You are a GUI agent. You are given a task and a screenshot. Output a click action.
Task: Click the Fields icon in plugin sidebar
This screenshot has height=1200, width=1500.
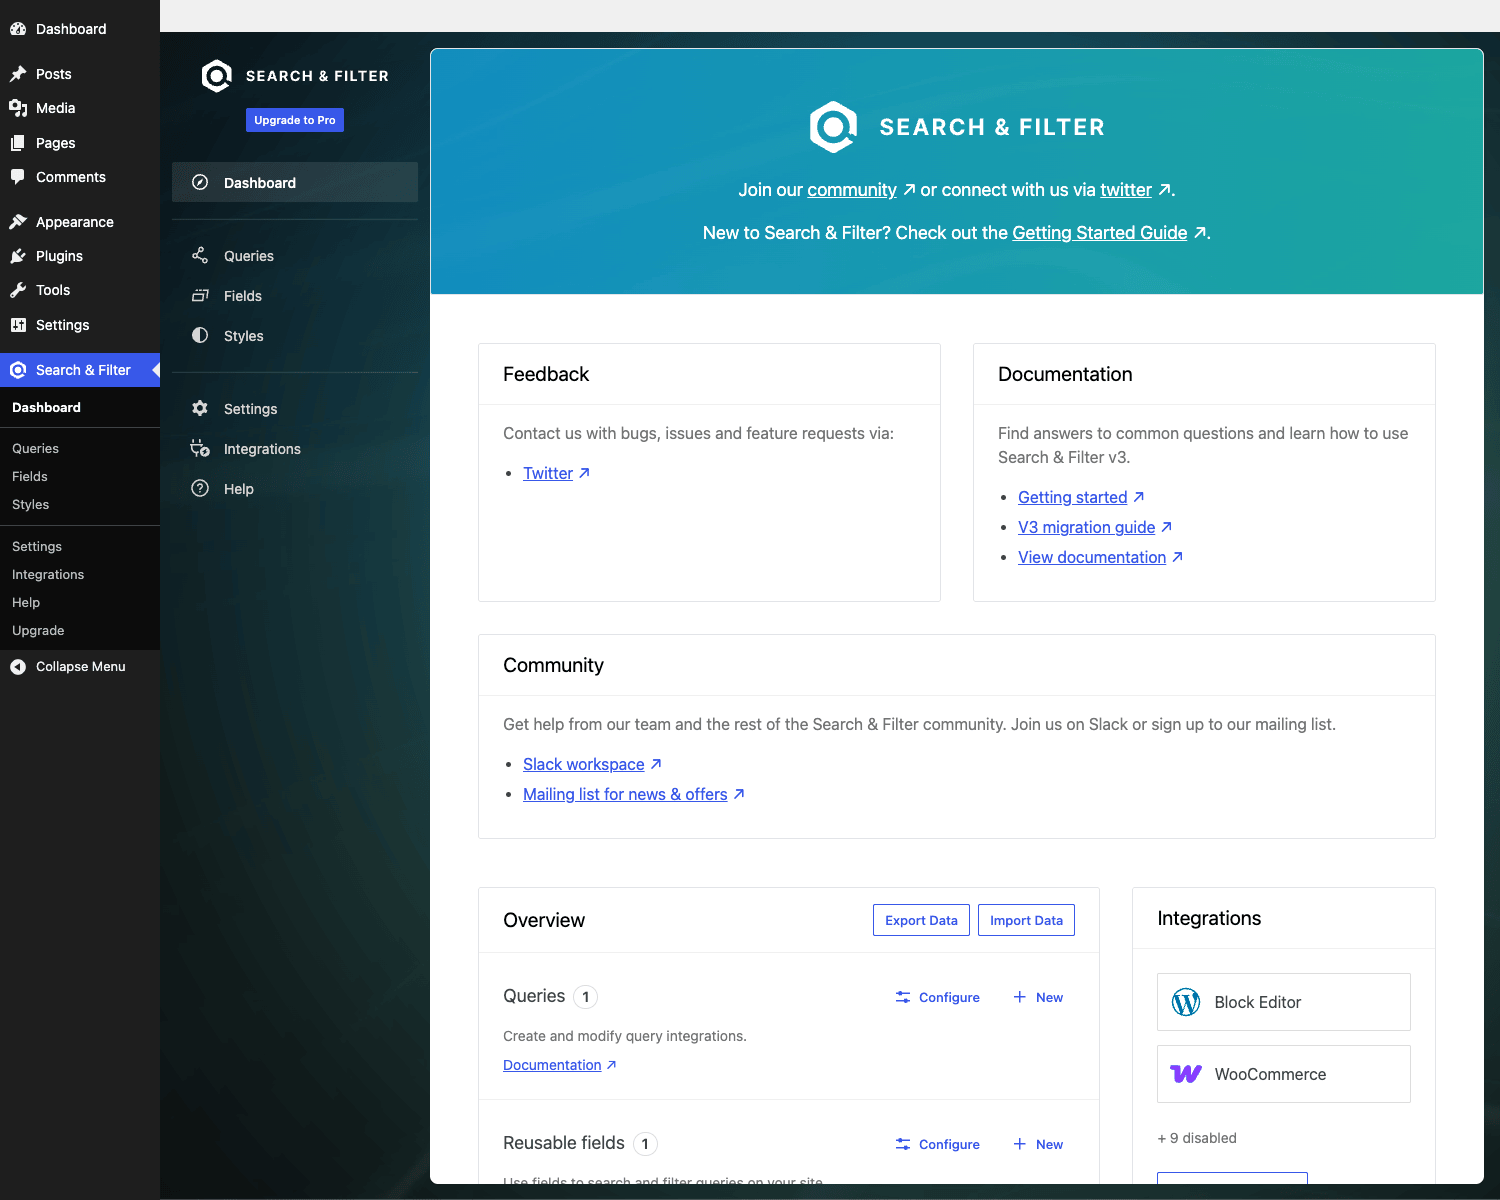(x=200, y=296)
